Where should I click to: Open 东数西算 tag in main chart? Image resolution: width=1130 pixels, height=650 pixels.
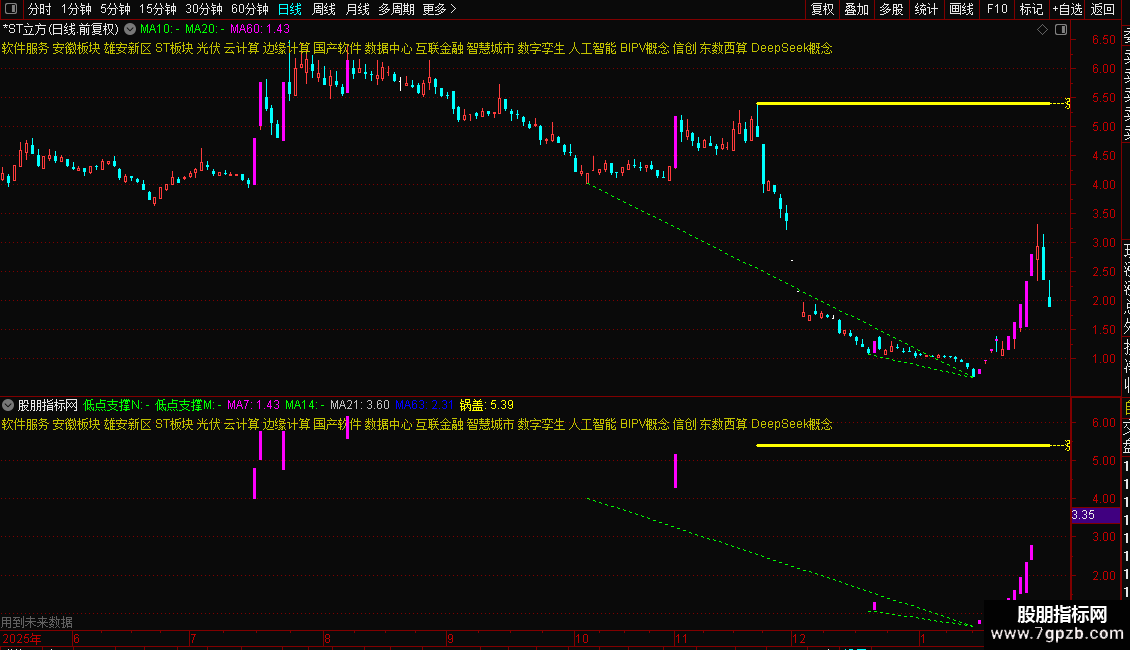click(724, 48)
